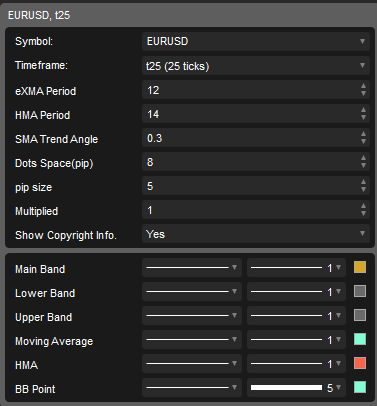Click the Main Band label
The image size is (377, 406).
(40, 269)
